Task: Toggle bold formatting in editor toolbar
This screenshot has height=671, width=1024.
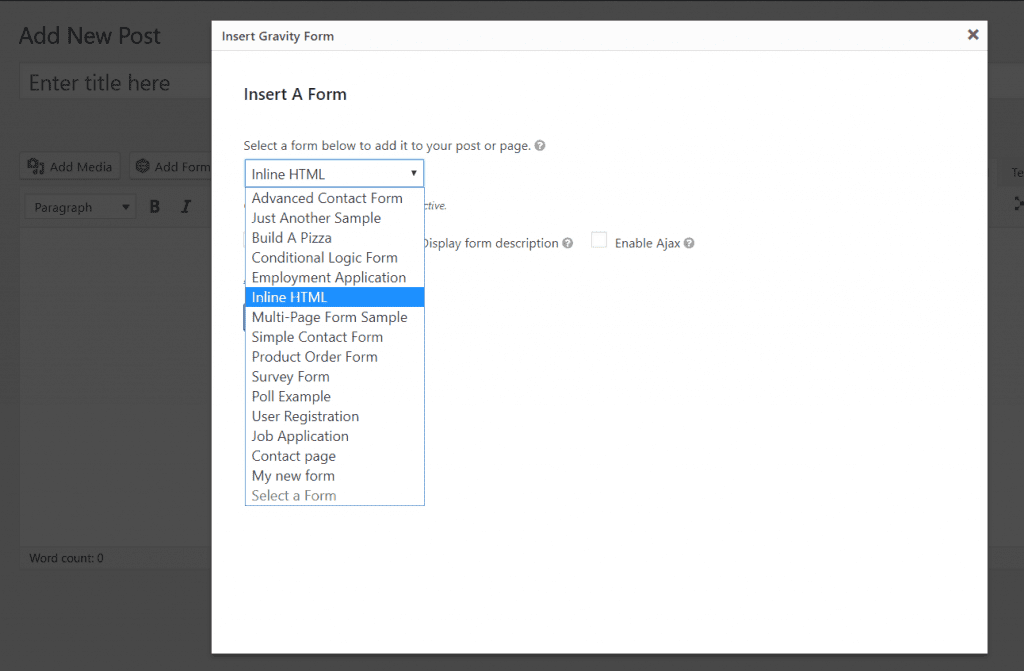Action: point(155,207)
